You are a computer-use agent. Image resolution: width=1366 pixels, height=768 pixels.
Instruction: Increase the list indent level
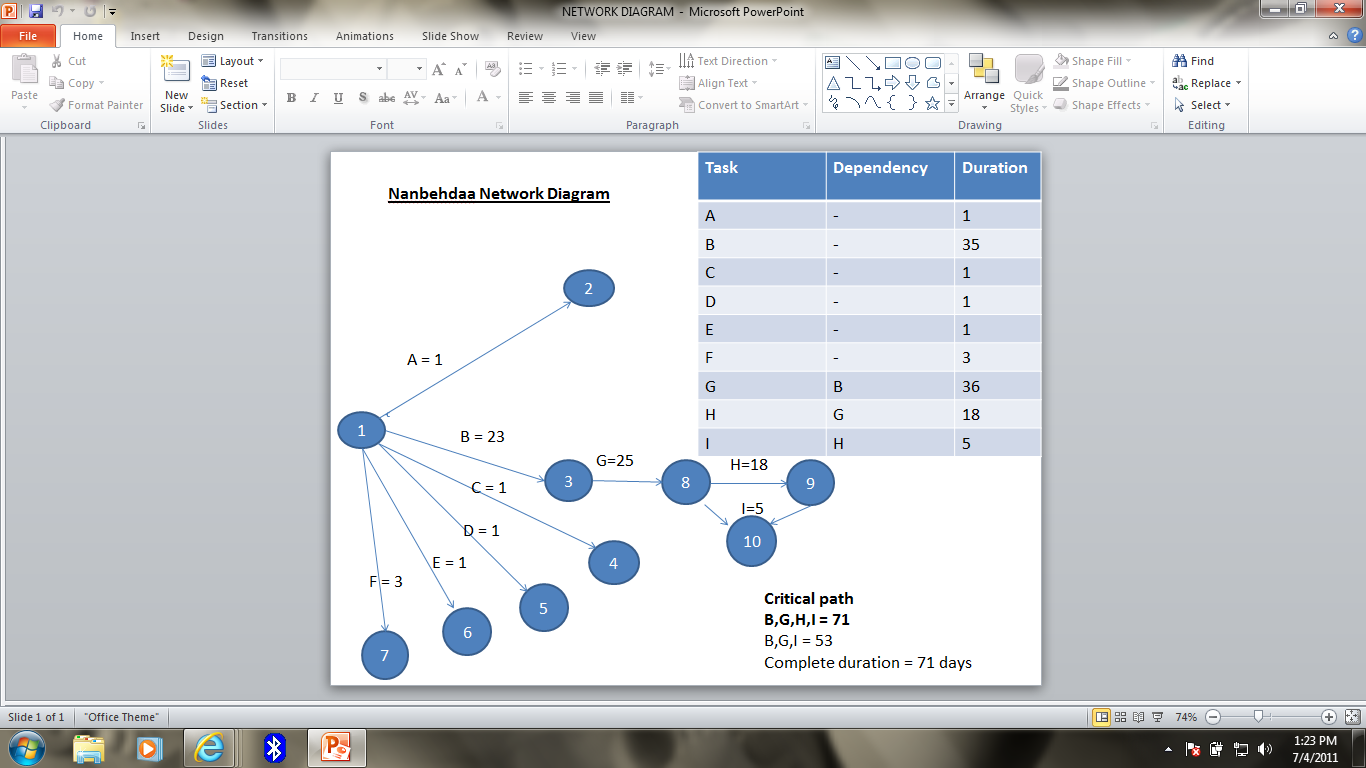pyautogui.click(x=626, y=69)
